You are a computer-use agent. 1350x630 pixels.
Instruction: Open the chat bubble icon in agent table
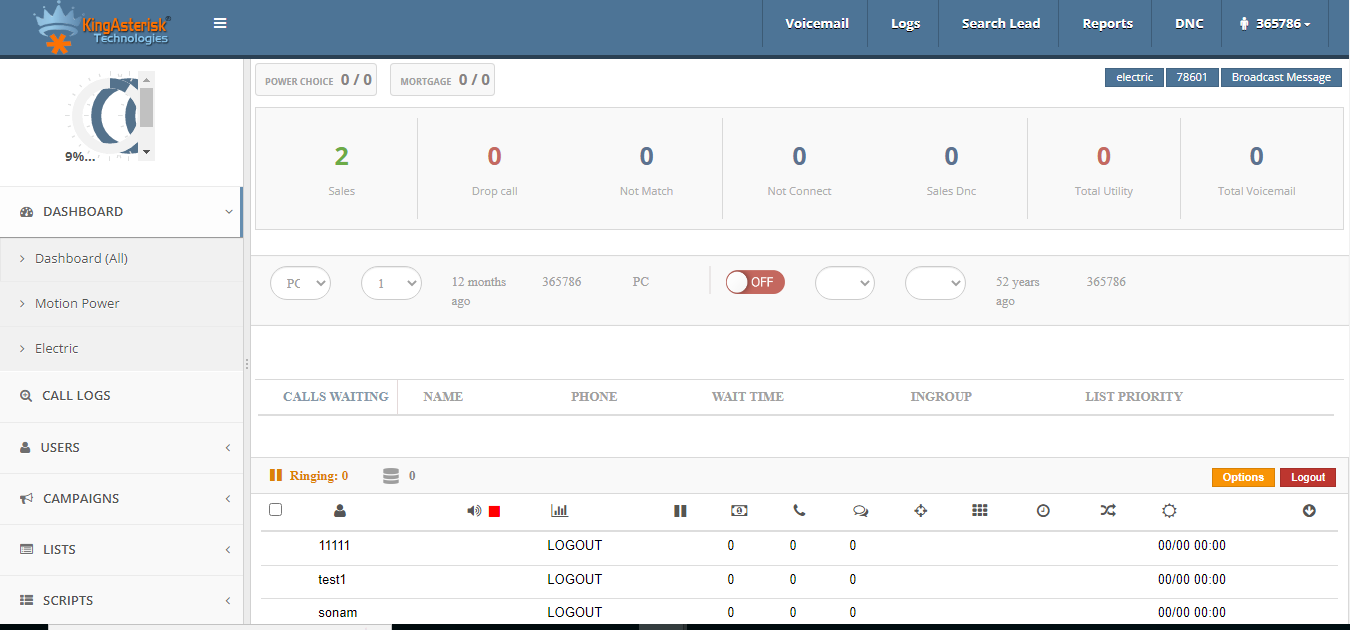pyautogui.click(x=860, y=510)
